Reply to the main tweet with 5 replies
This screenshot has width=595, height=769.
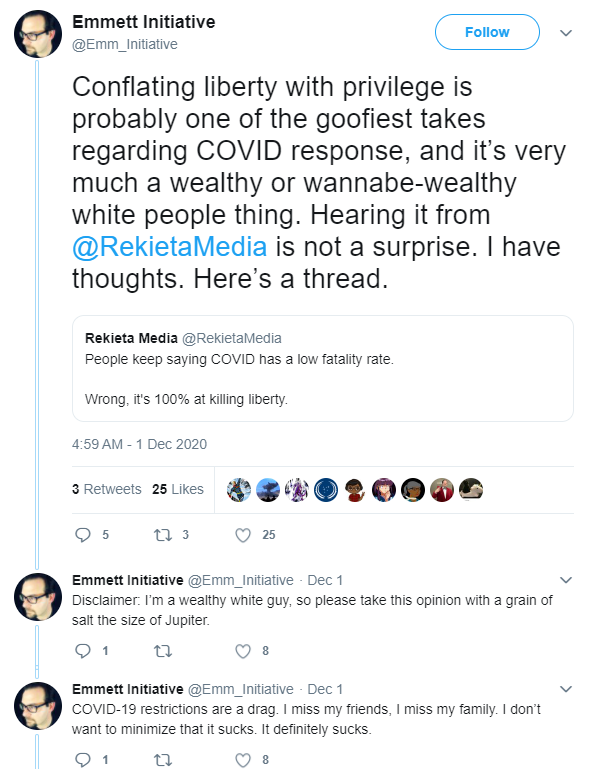[x=82, y=535]
